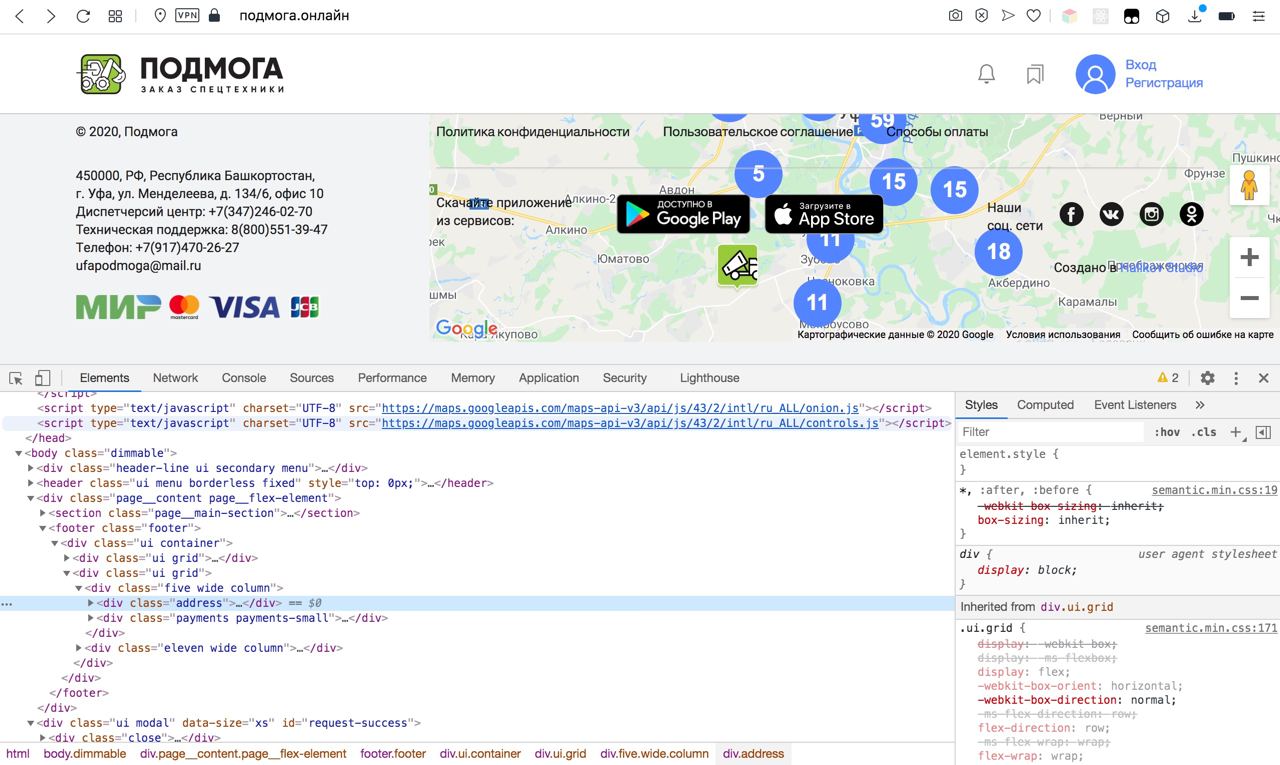This screenshot has width=1280, height=765.
Task: Select the map cluster marked 18
Action: pos(998,251)
